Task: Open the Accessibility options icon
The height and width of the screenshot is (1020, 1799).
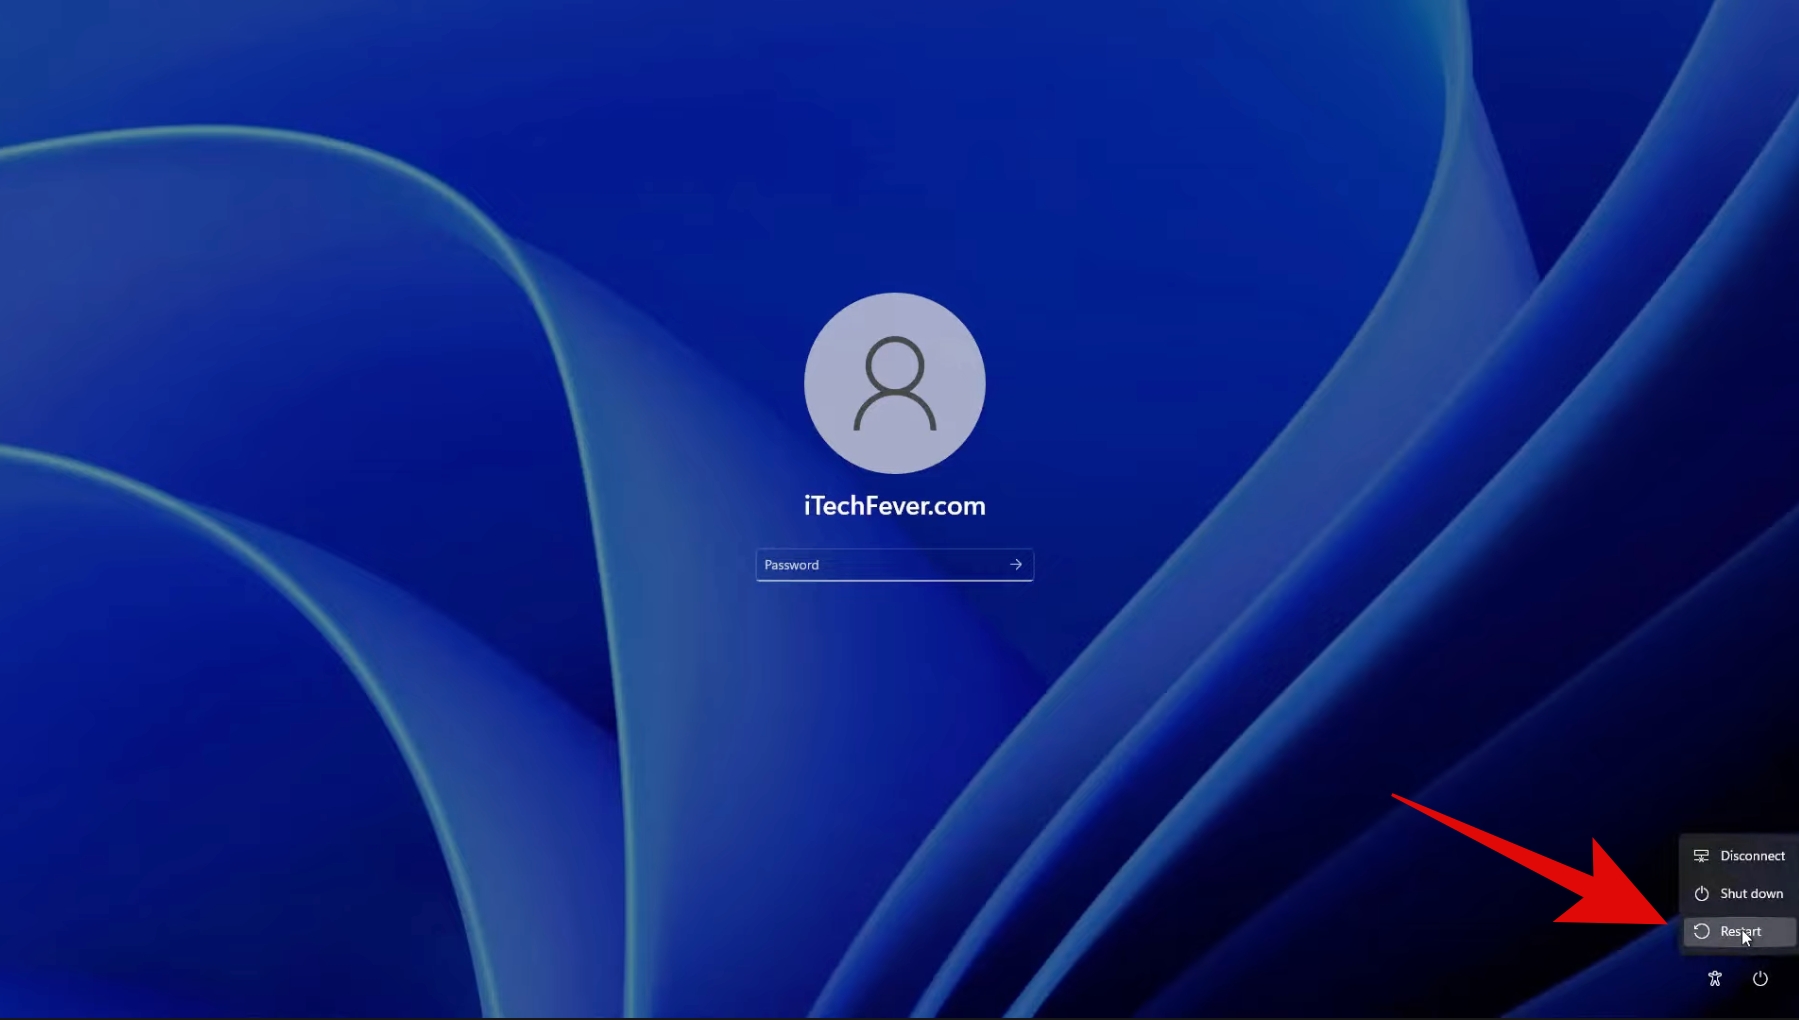Action: click(x=1715, y=979)
